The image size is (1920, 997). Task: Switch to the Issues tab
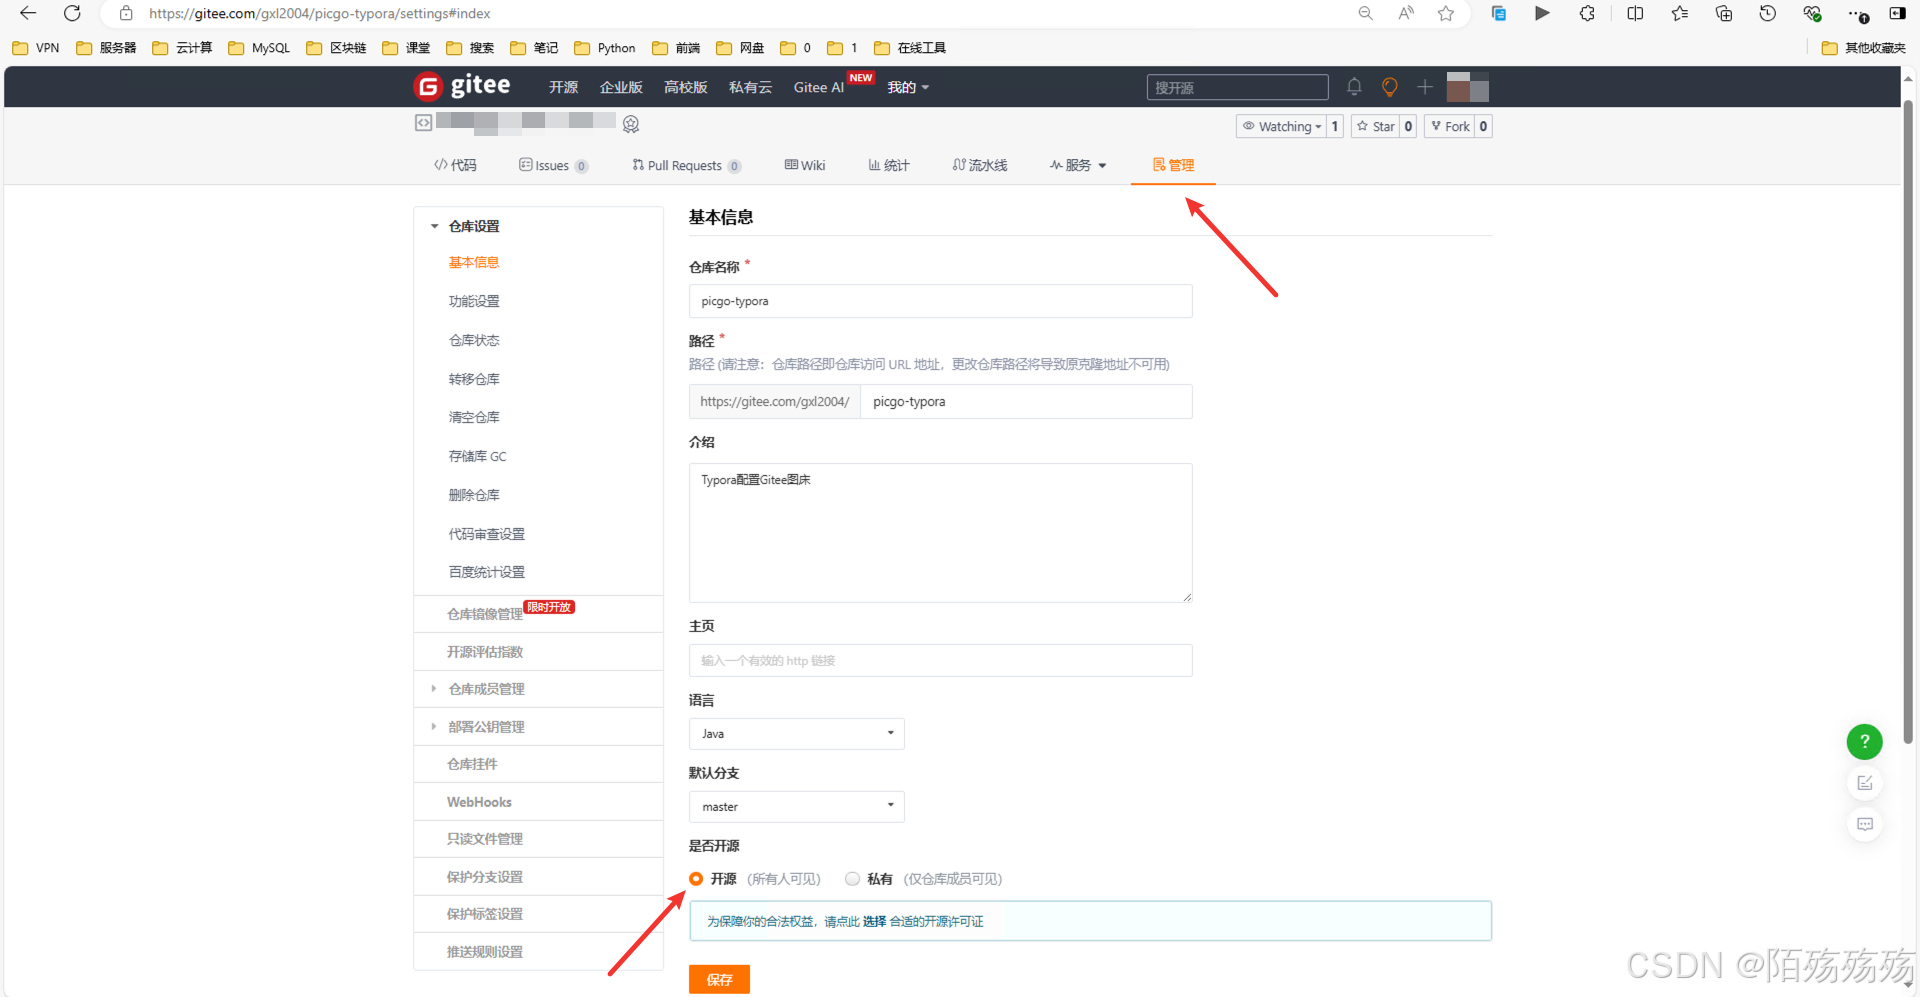point(553,165)
